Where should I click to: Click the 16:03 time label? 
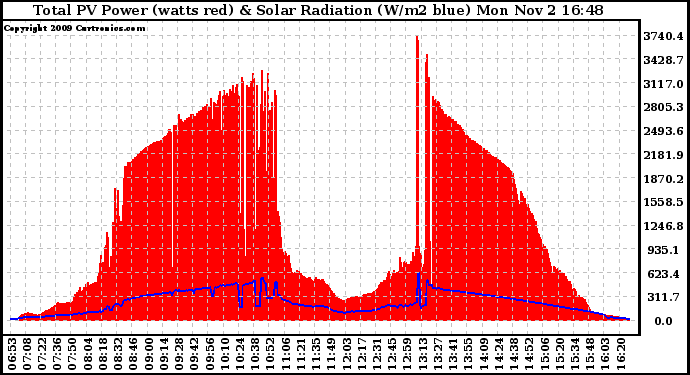pos(606,354)
